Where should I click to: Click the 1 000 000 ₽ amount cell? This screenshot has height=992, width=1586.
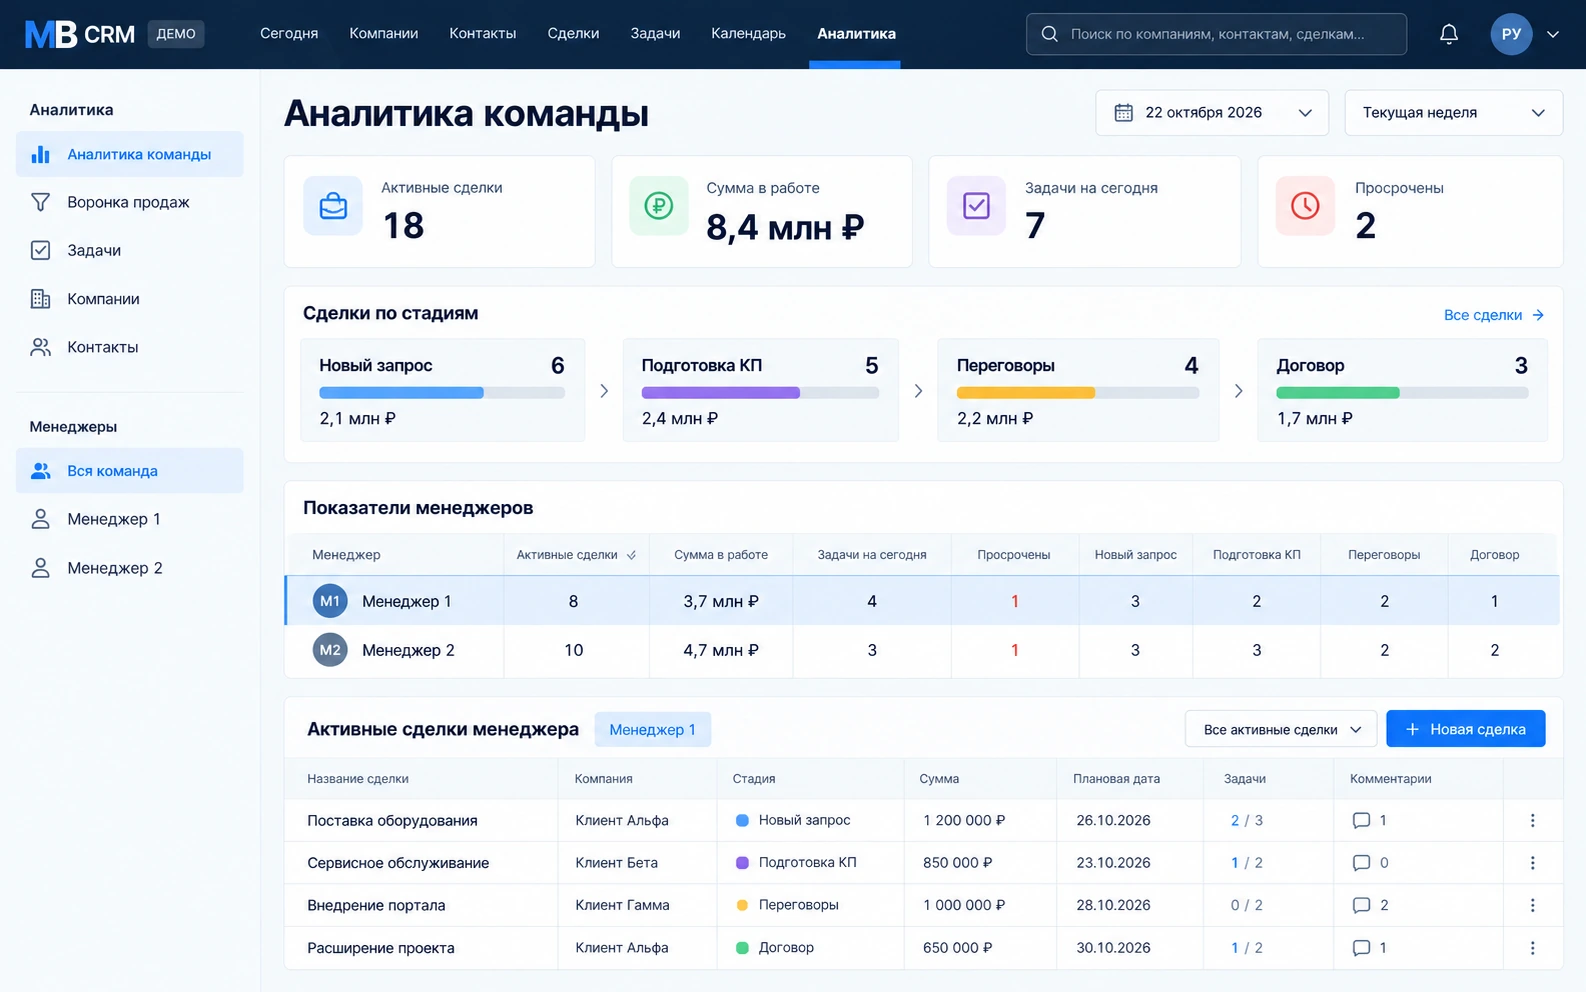click(964, 905)
